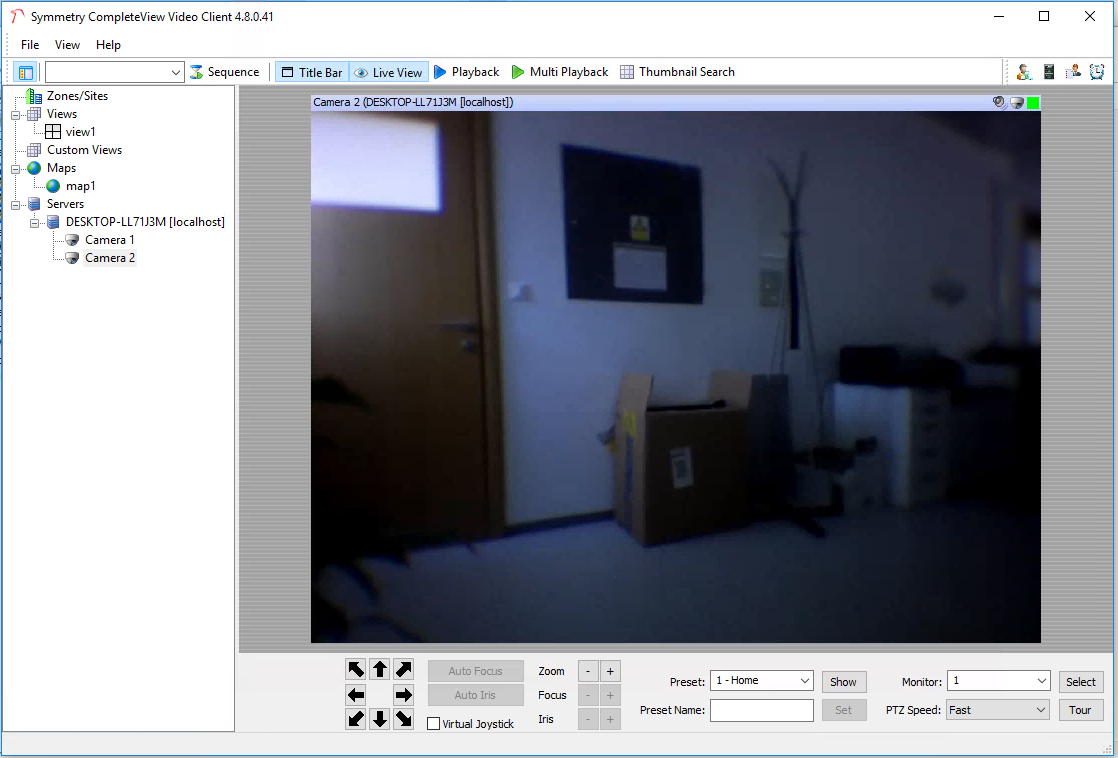Open the File menu

(x=30, y=45)
